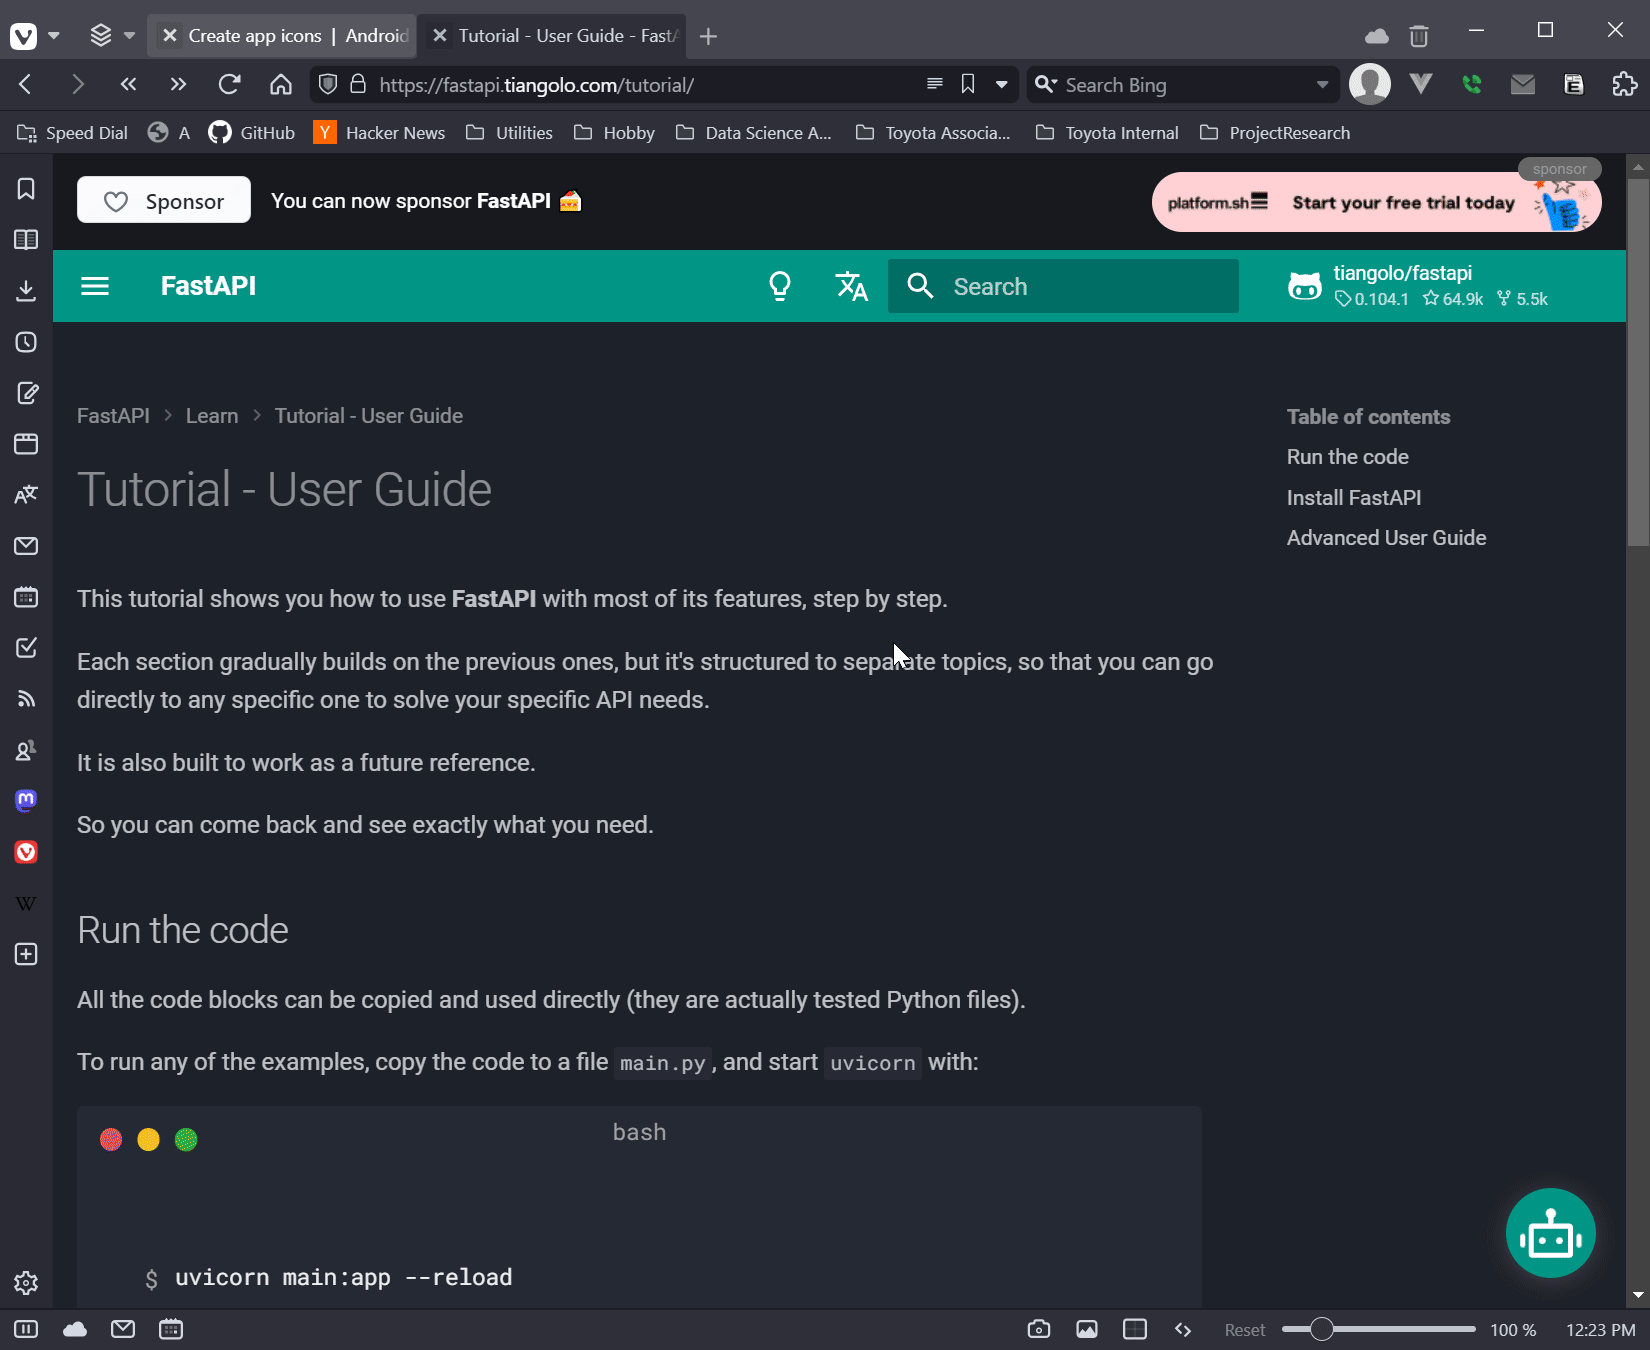Open the mail icon in the toolbar
The height and width of the screenshot is (1350, 1650).
pyautogui.click(x=1523, y=84)
